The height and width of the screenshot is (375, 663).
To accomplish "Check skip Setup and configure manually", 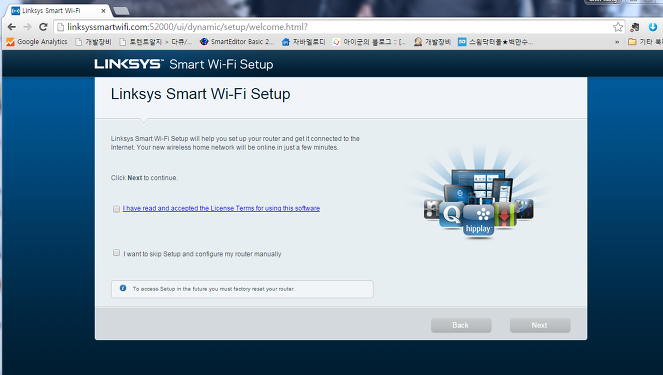I will 116,253.
